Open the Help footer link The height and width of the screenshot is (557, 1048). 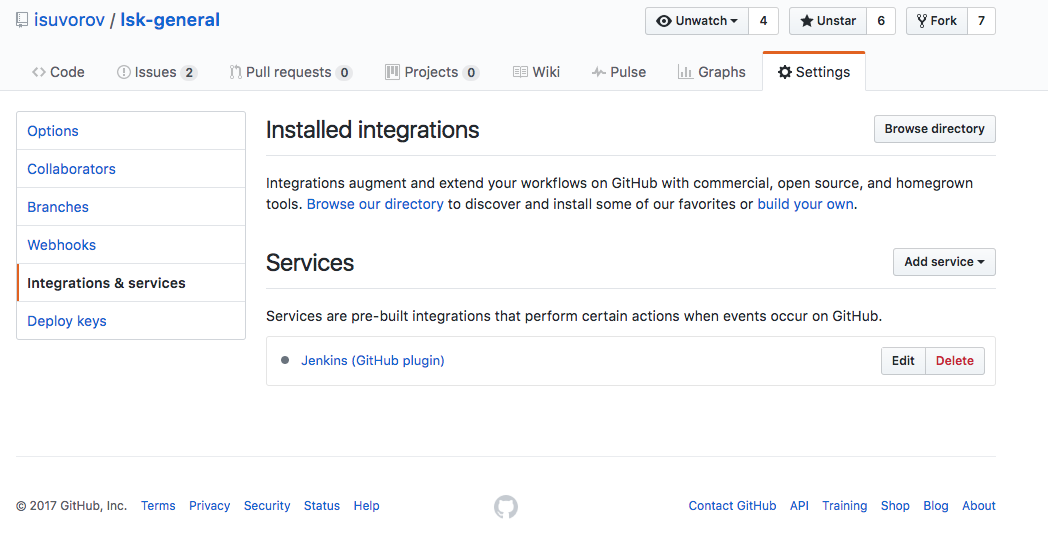tap(366, 506)
